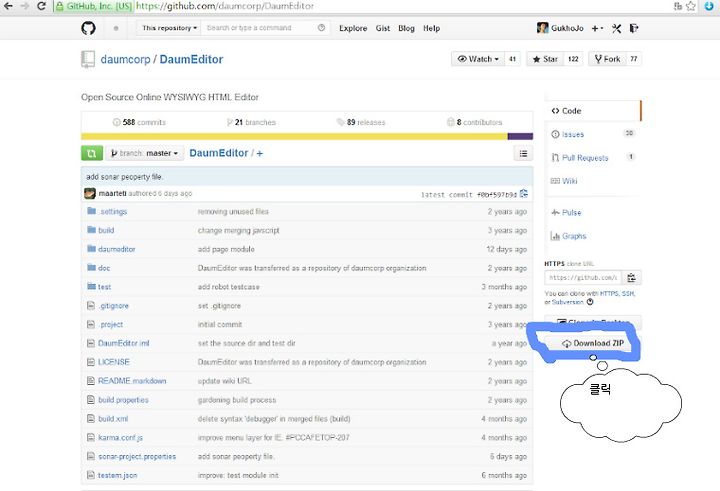Expand the Watch dropdown button
Viewport: 720px width, 491px height.
(478, 59)
